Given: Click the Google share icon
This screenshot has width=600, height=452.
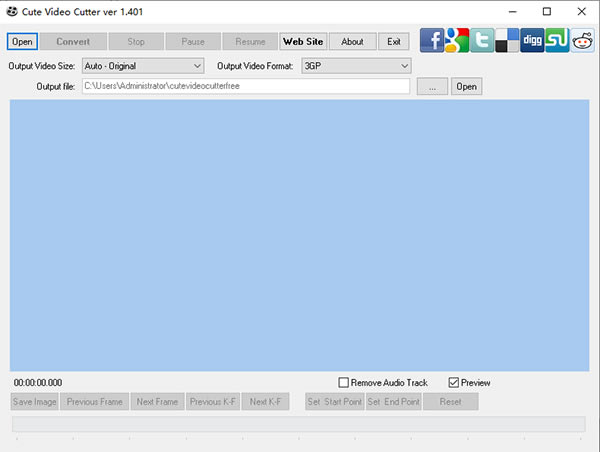Looking at the screenshot, I should click(457, 40).
